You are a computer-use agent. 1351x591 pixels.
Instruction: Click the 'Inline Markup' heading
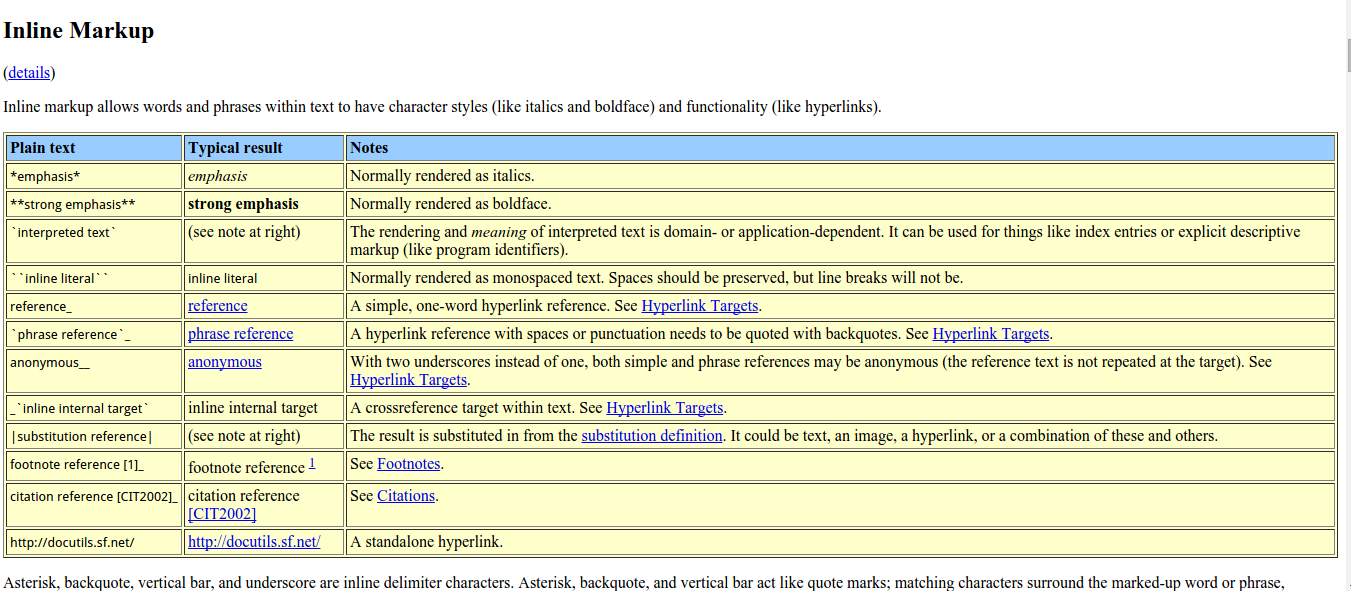tap(79, 31)
